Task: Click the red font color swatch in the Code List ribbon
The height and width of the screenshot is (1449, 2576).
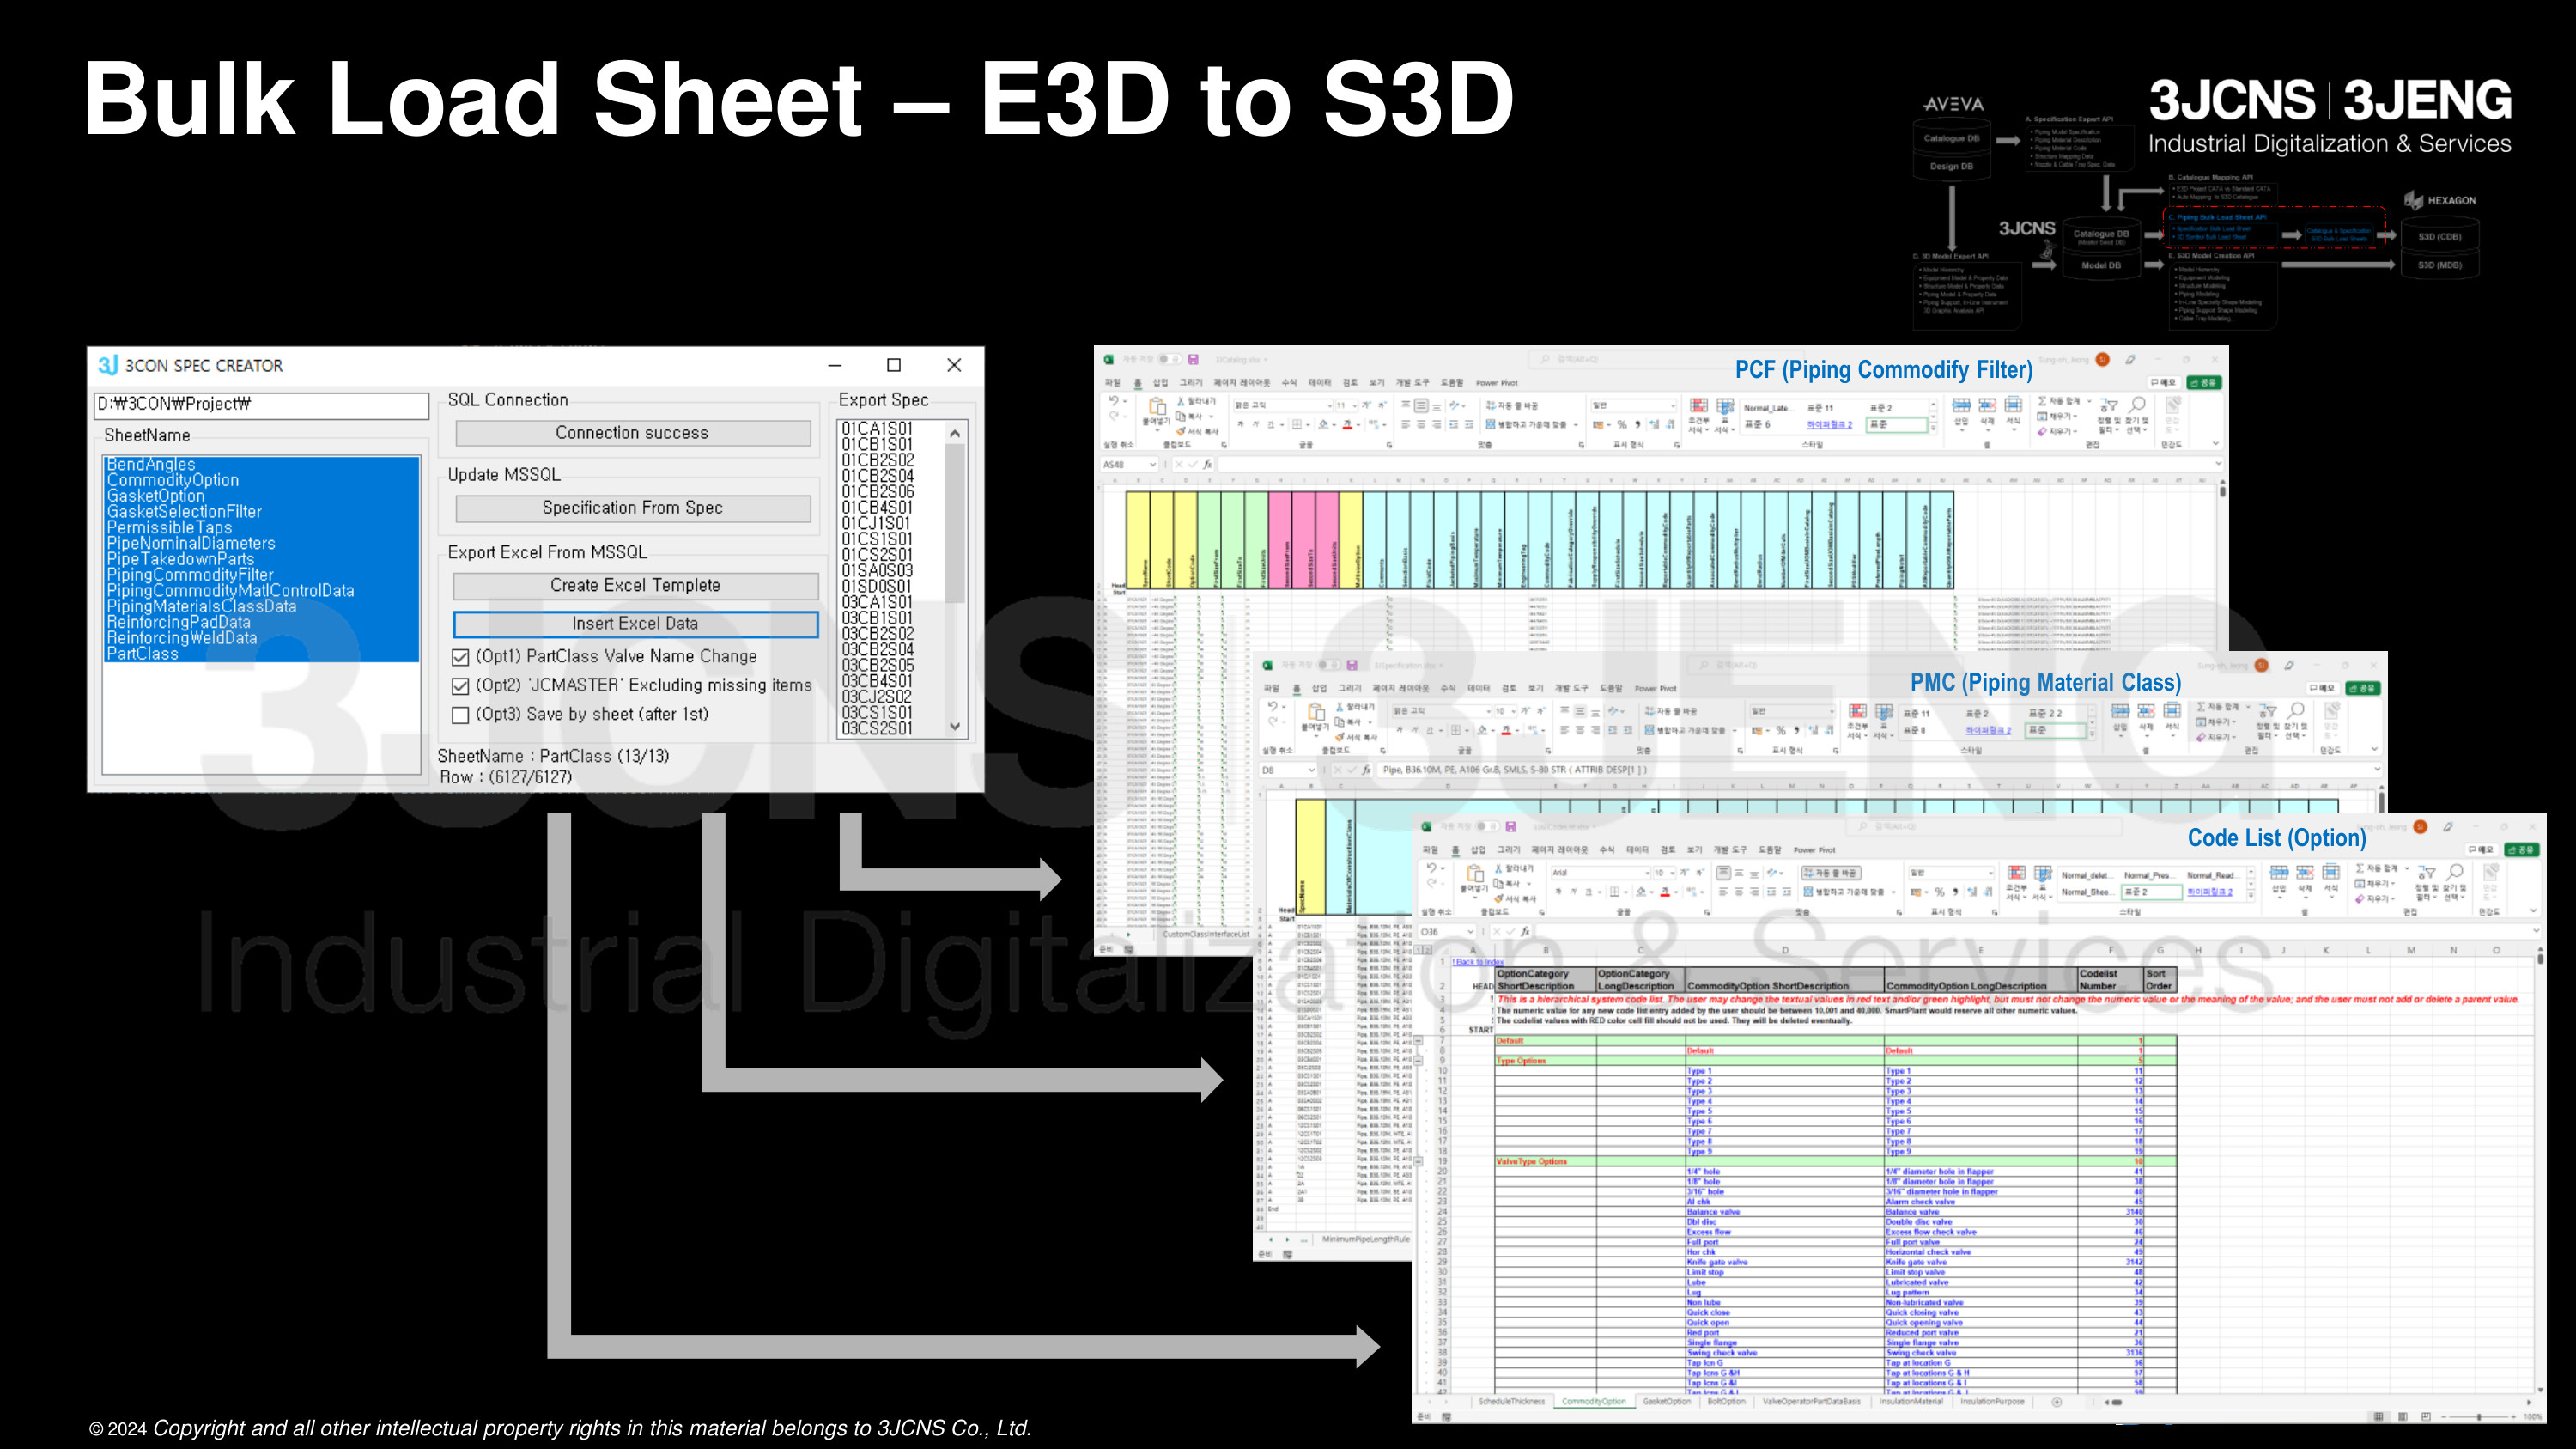Action: point(1665,891)
